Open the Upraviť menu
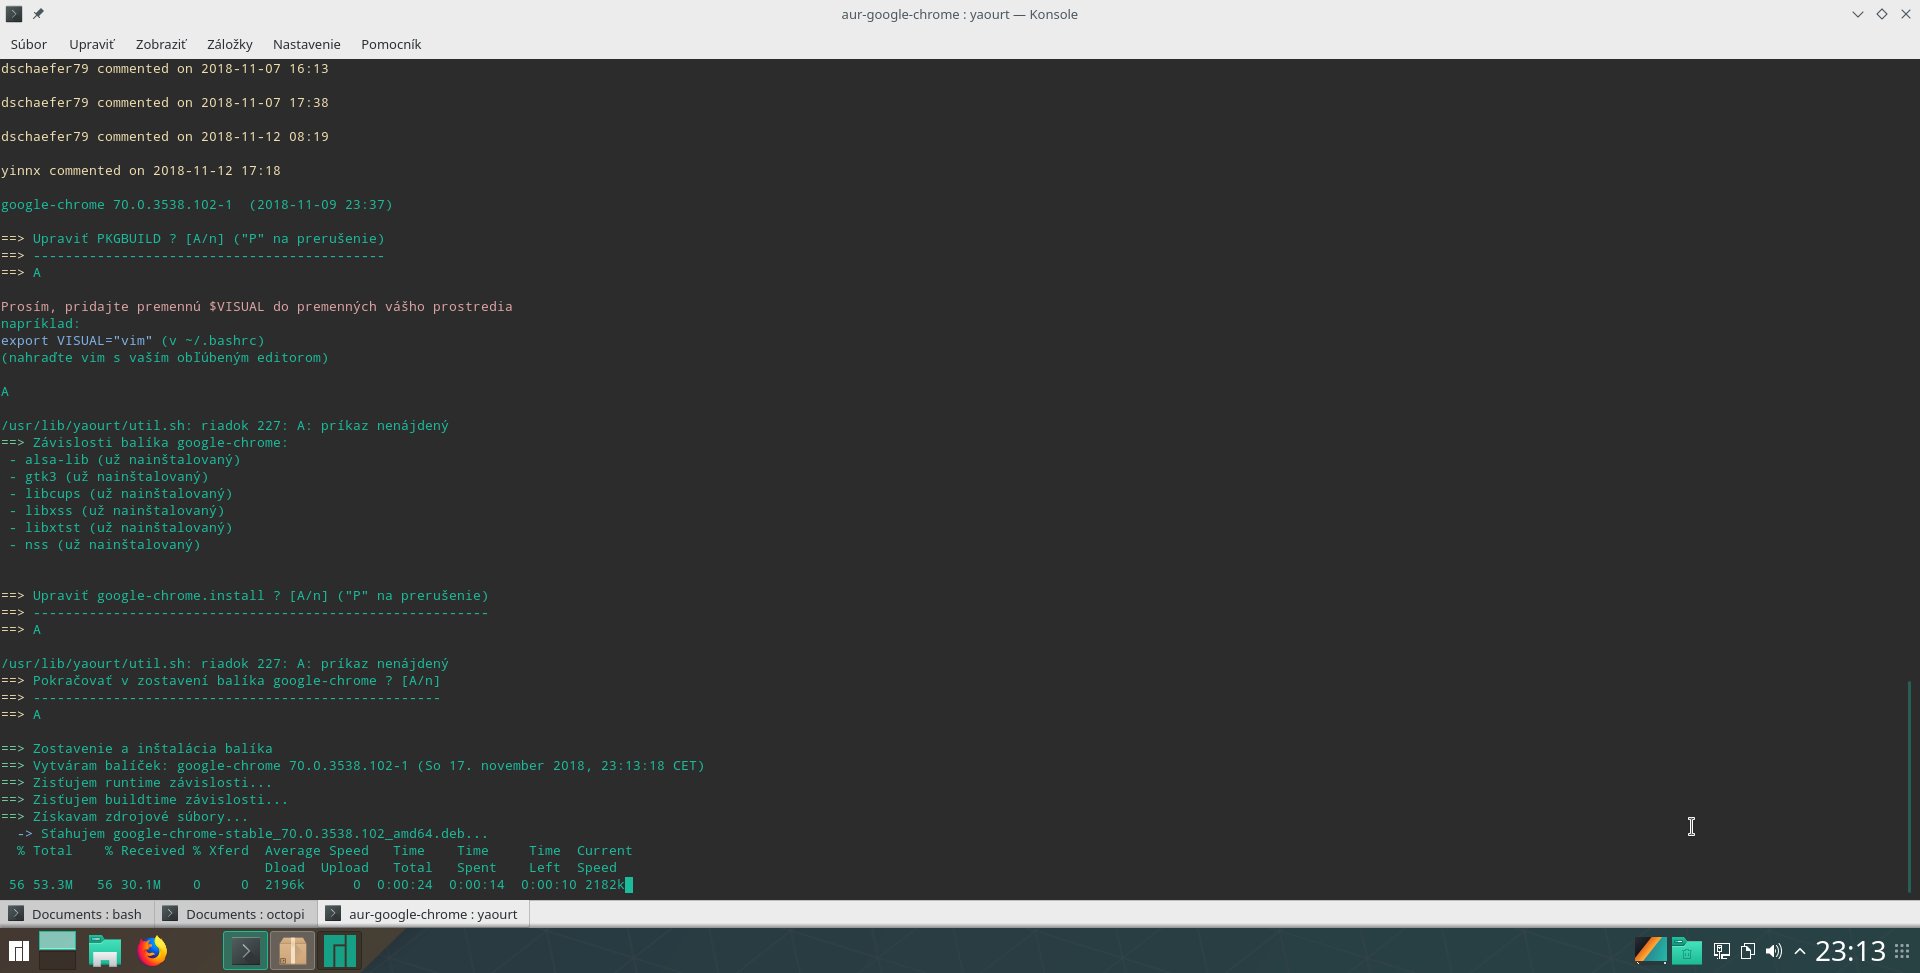 point(92,44)
